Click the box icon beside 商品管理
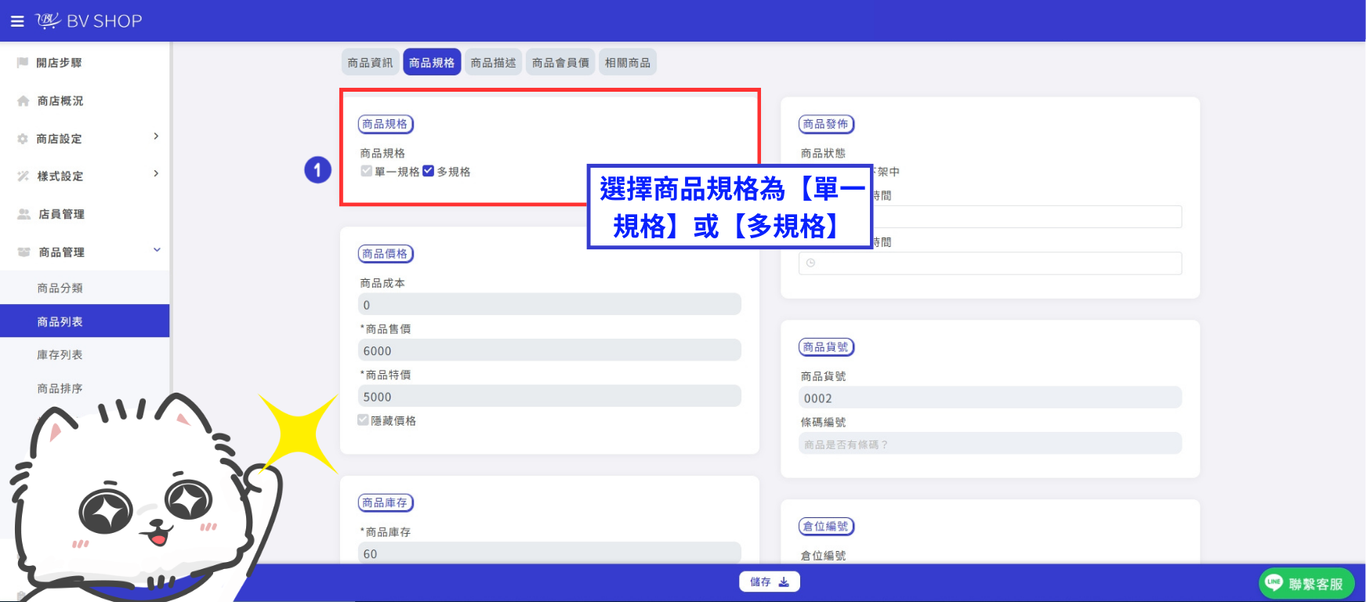 point(24,252)
